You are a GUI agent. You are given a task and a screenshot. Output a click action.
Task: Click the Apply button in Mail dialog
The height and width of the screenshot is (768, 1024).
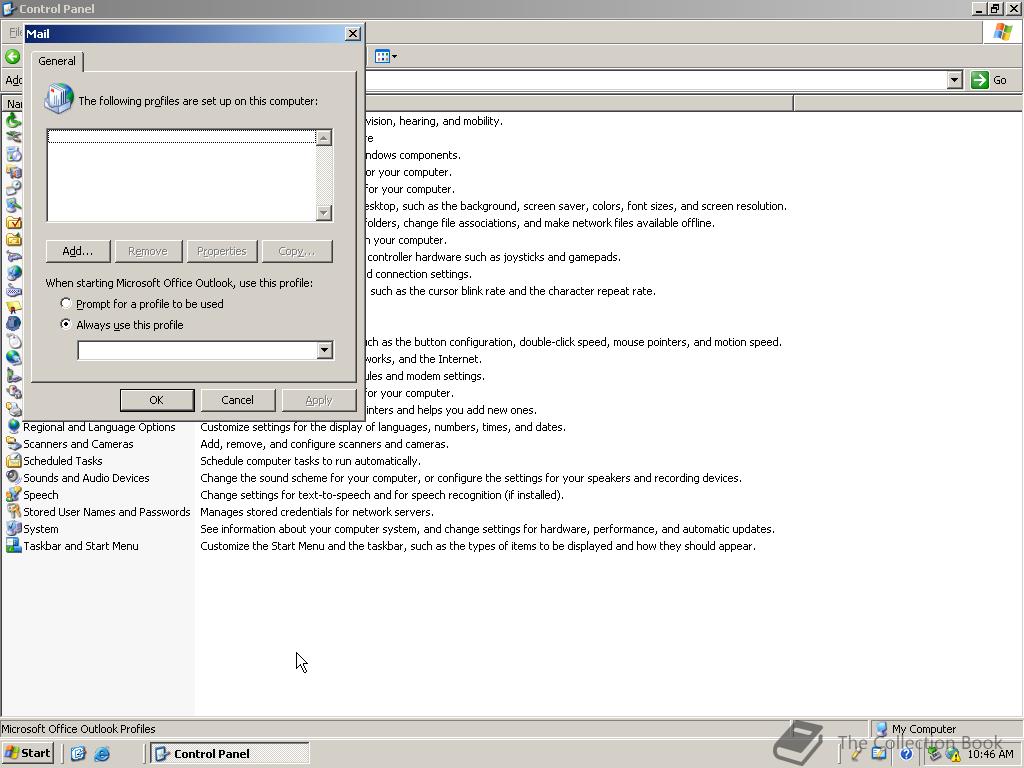point(319,400)
